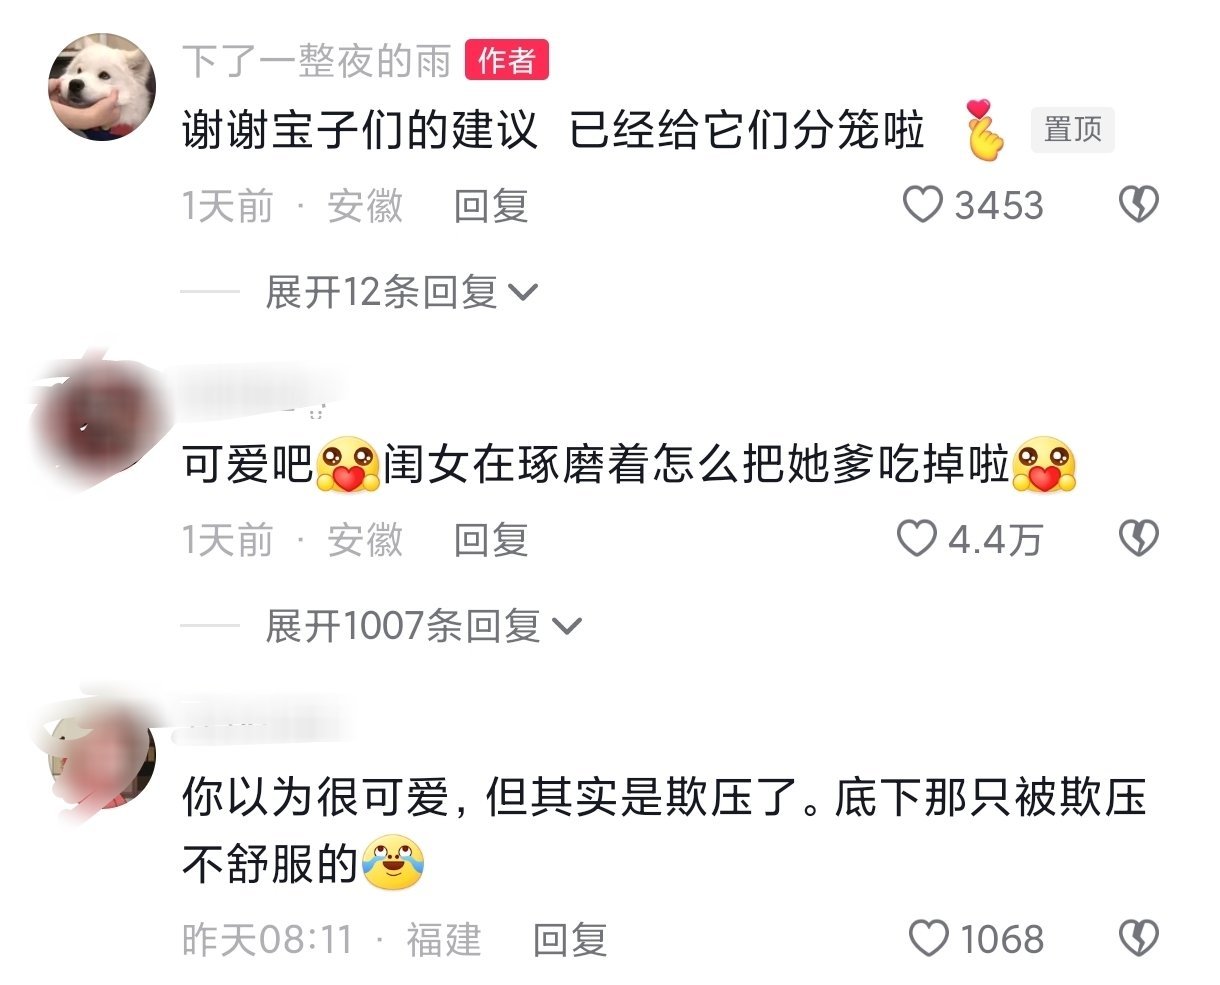This screenshot has height=985, width=1220.
Task: Dislike the comment about 欺压
Action: (1138, 939)
